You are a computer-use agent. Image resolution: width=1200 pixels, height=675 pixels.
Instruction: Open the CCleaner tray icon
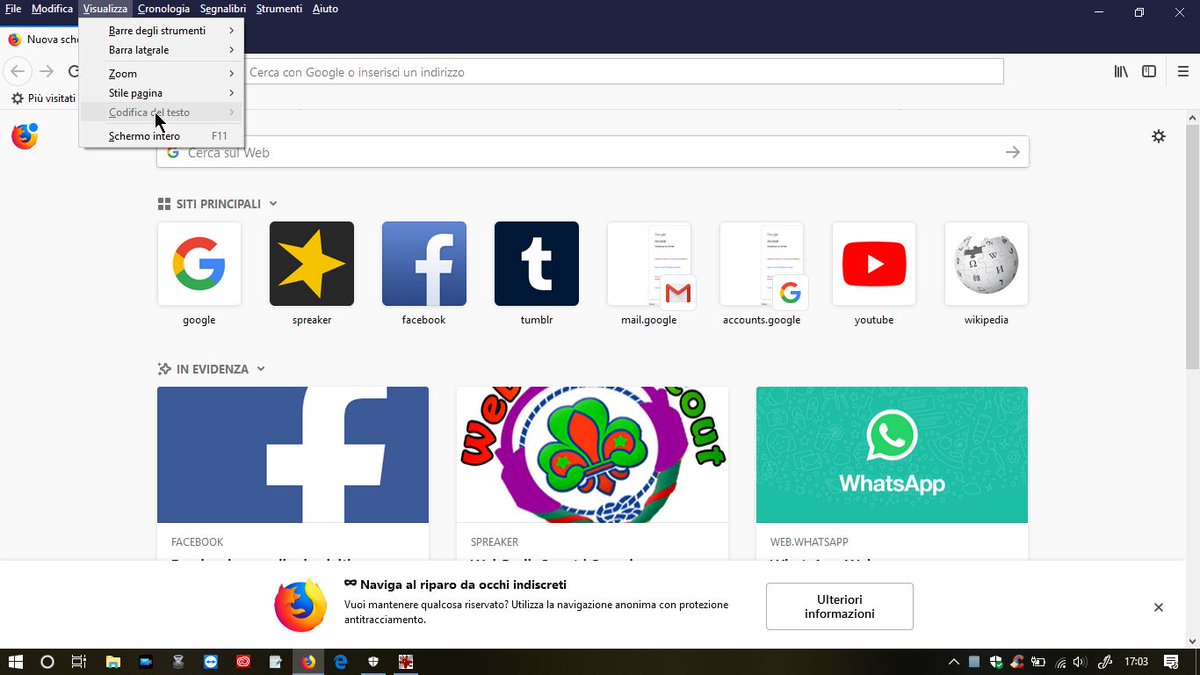click(1017, 662)
